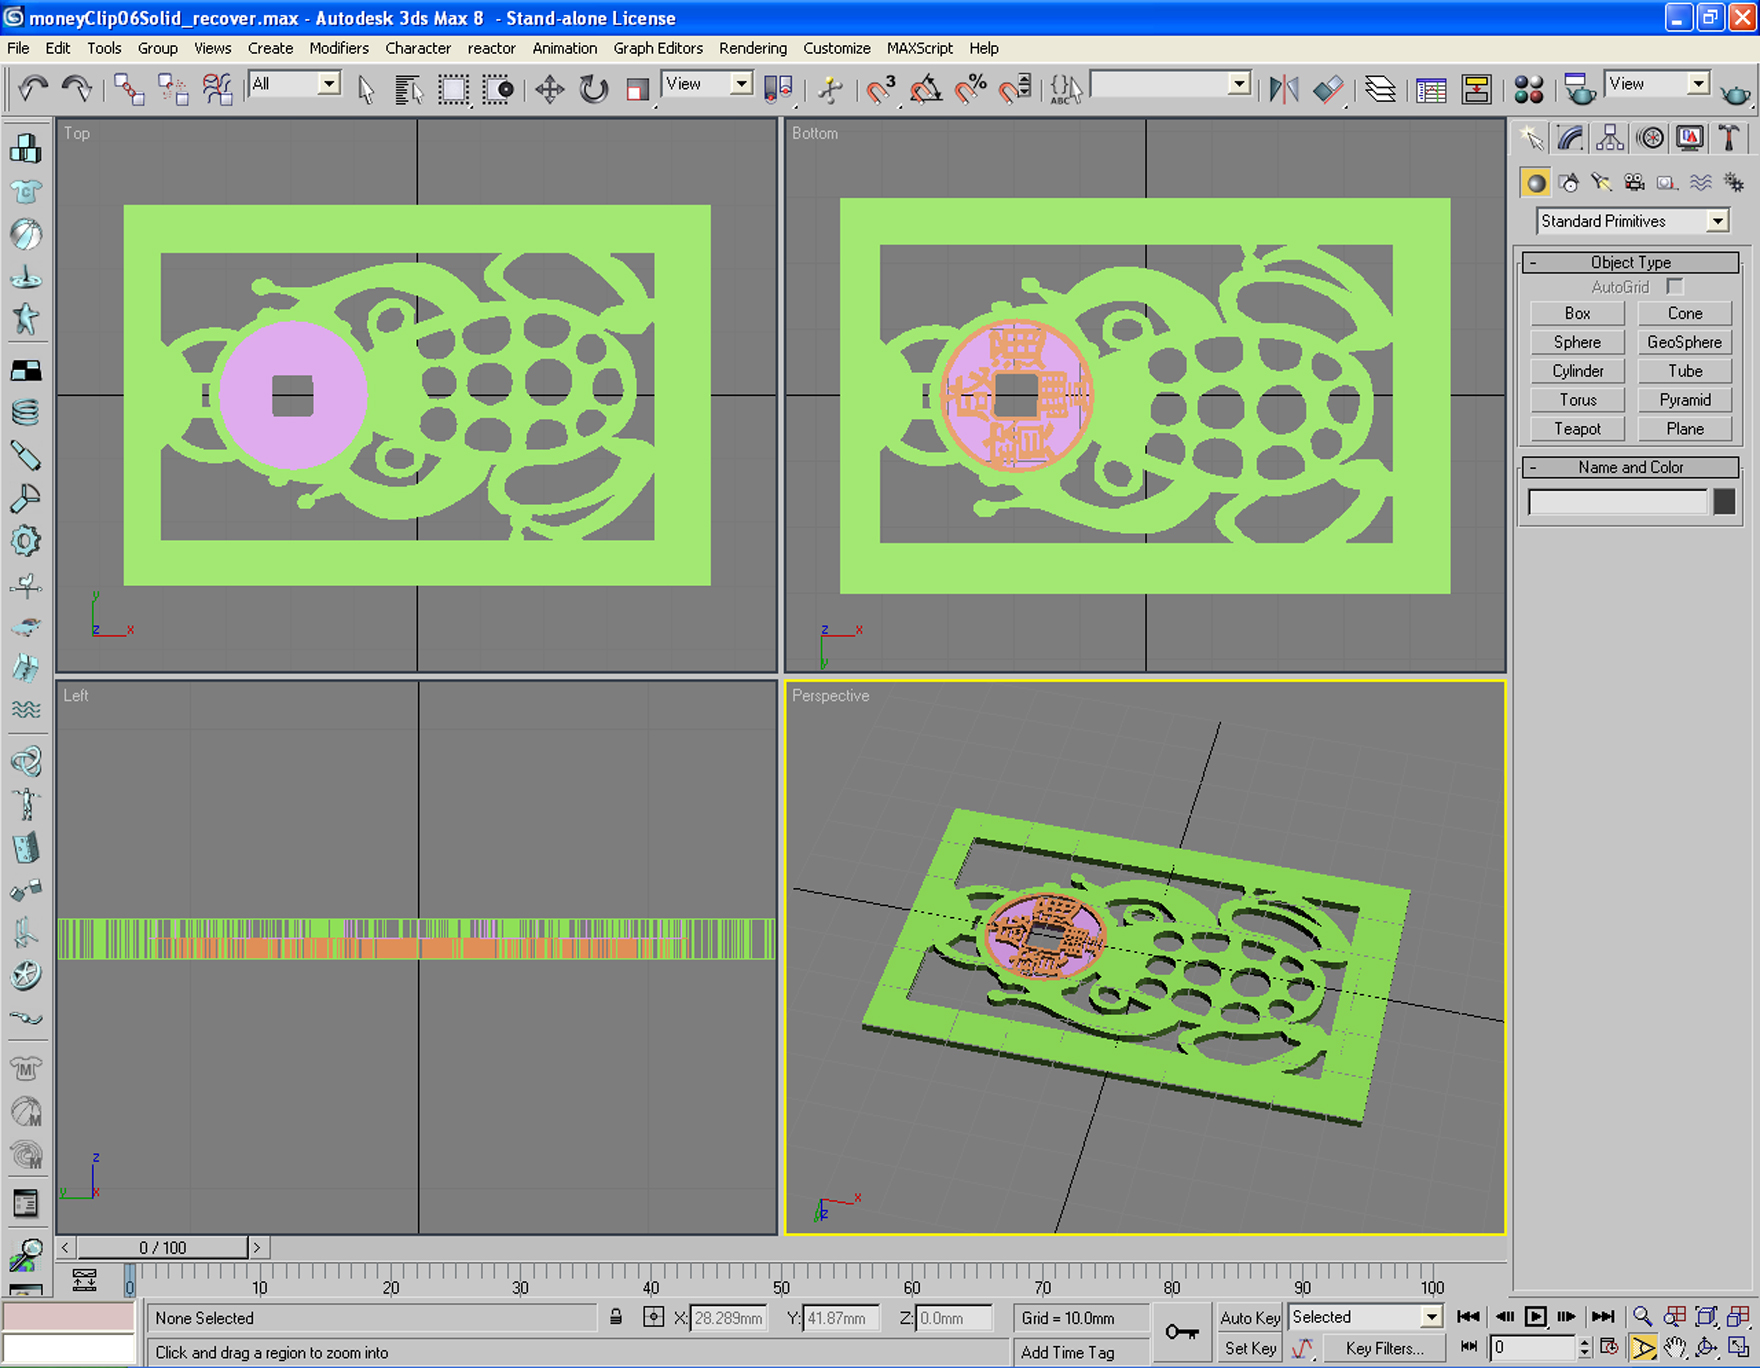Open the Rendering menu
Image resolution: width=1760 pixels, height=1368 pixels.
tap(753, 48)
